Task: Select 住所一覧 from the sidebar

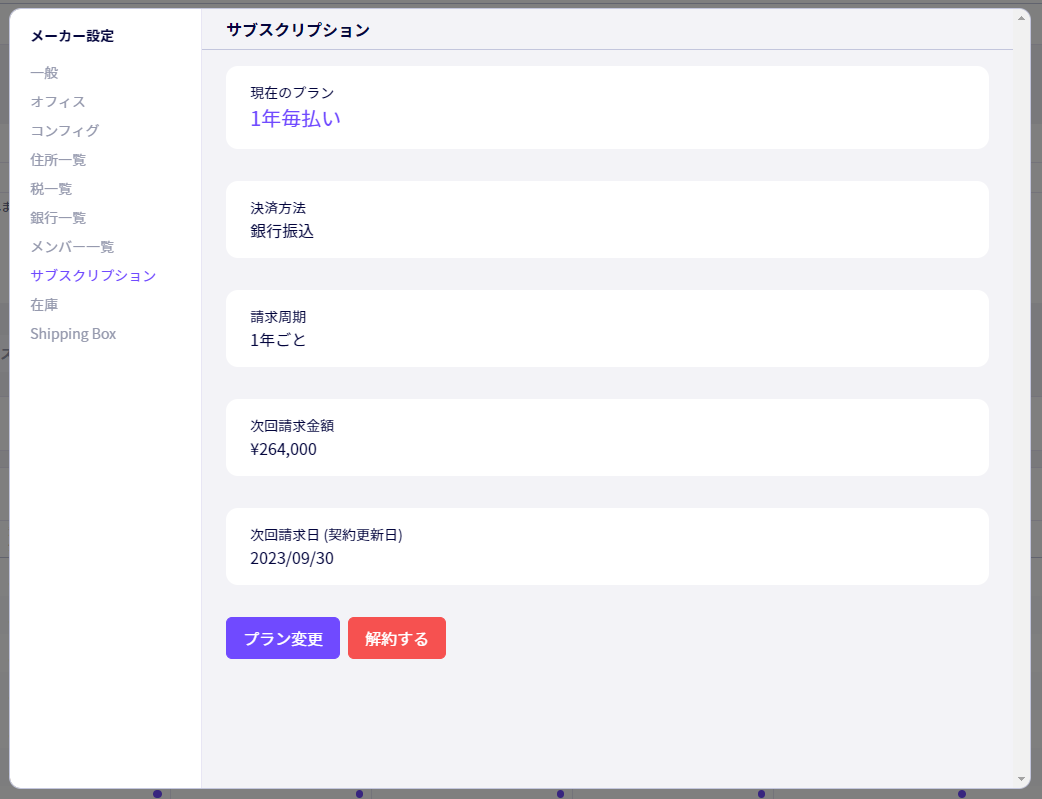Action: pos(58,160)
